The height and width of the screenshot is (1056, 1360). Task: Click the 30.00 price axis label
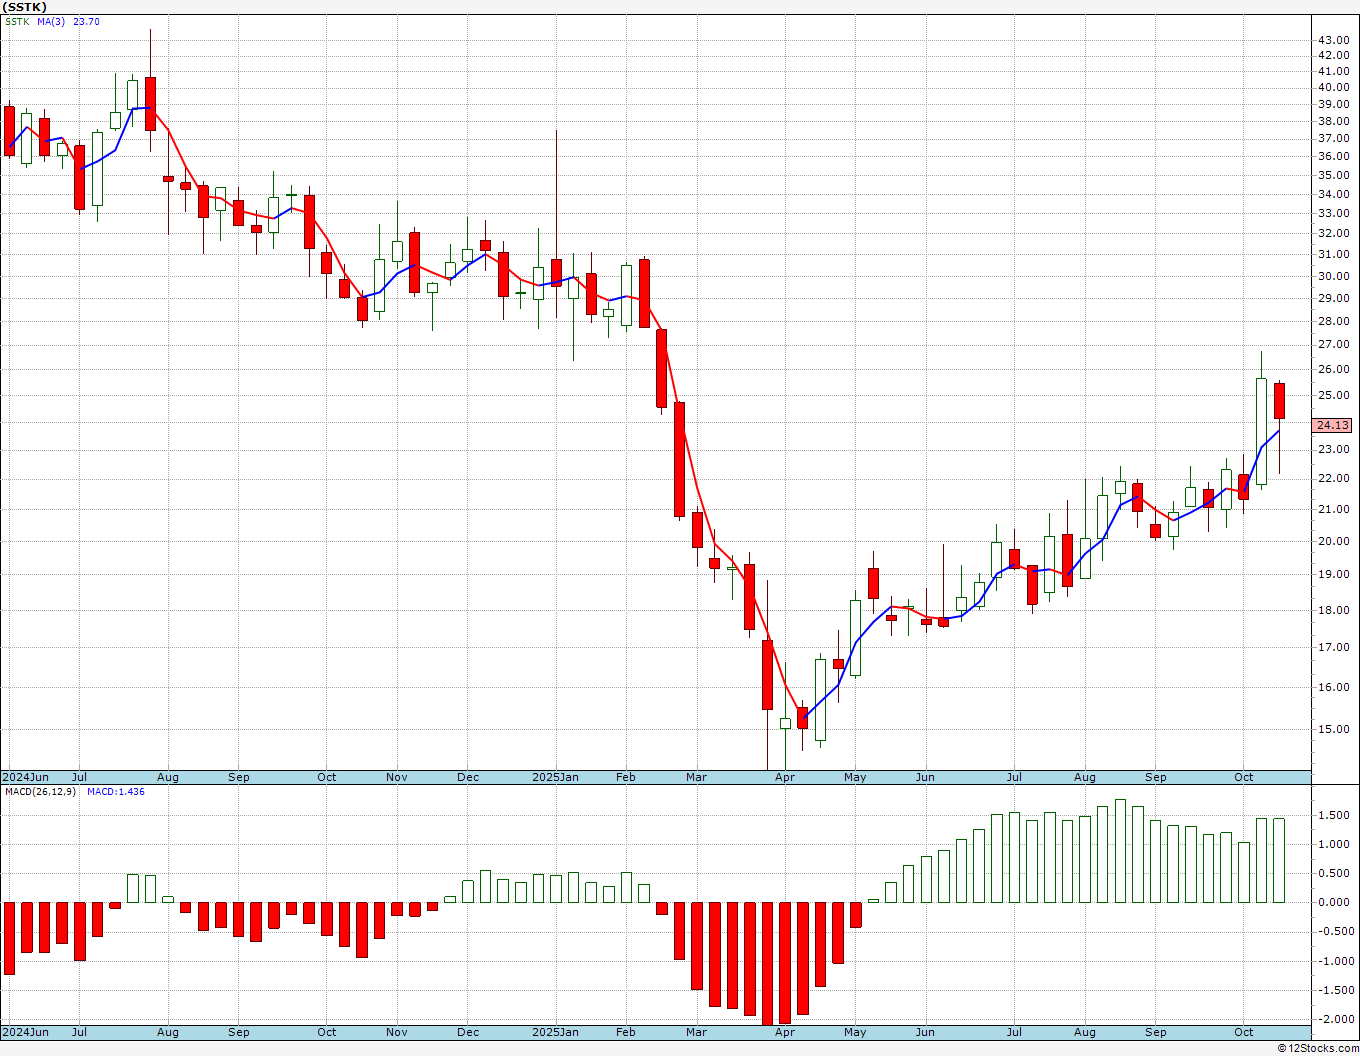pos(1333,276)
